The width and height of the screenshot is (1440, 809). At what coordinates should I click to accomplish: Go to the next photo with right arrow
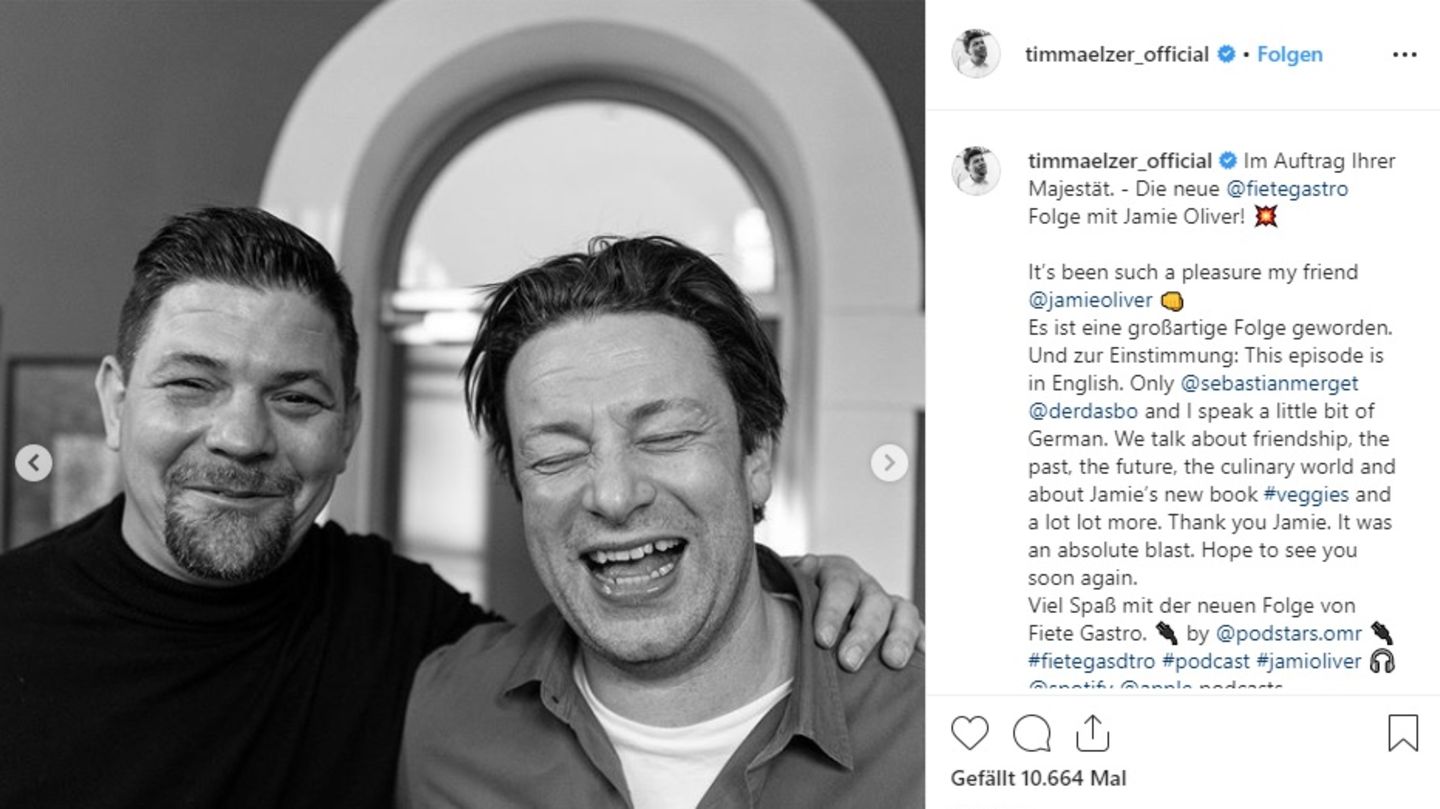click(x=889, y=463)
